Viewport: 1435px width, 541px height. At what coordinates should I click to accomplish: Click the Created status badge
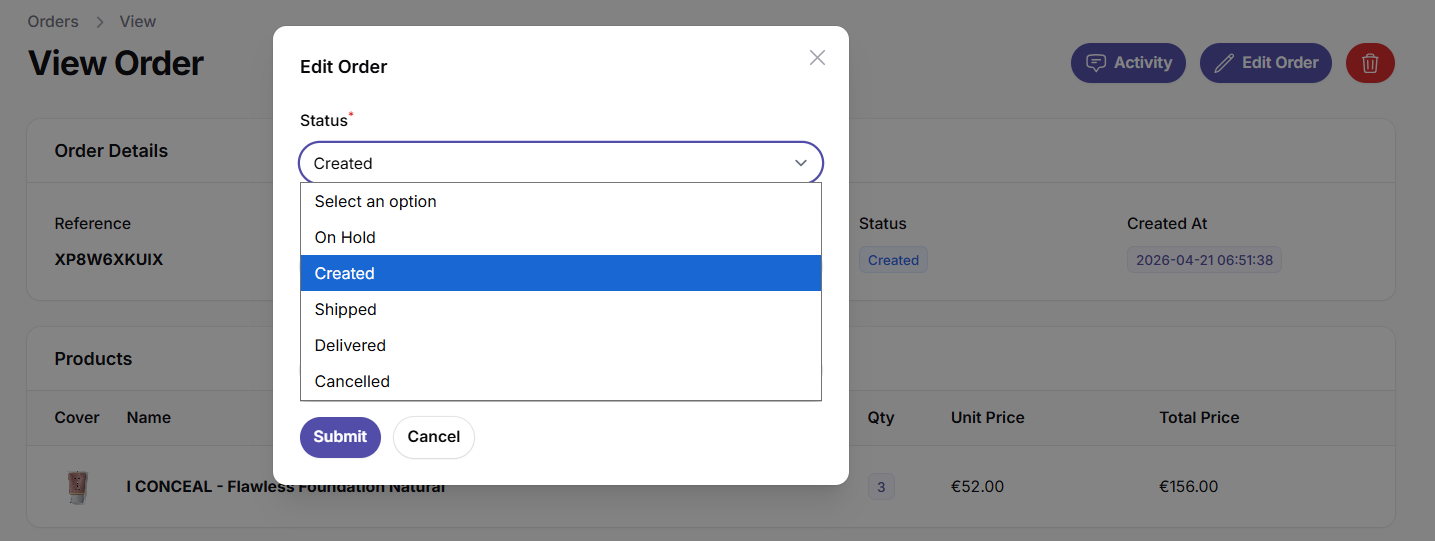pyautogui.click(x=893, y=260)
